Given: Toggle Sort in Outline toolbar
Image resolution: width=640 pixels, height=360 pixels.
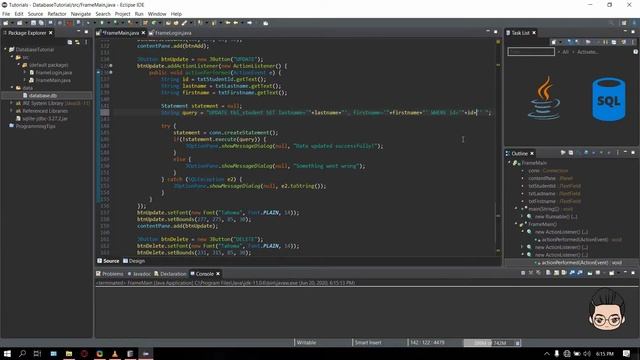Looking at the screenshot, I should coord(578,153).
